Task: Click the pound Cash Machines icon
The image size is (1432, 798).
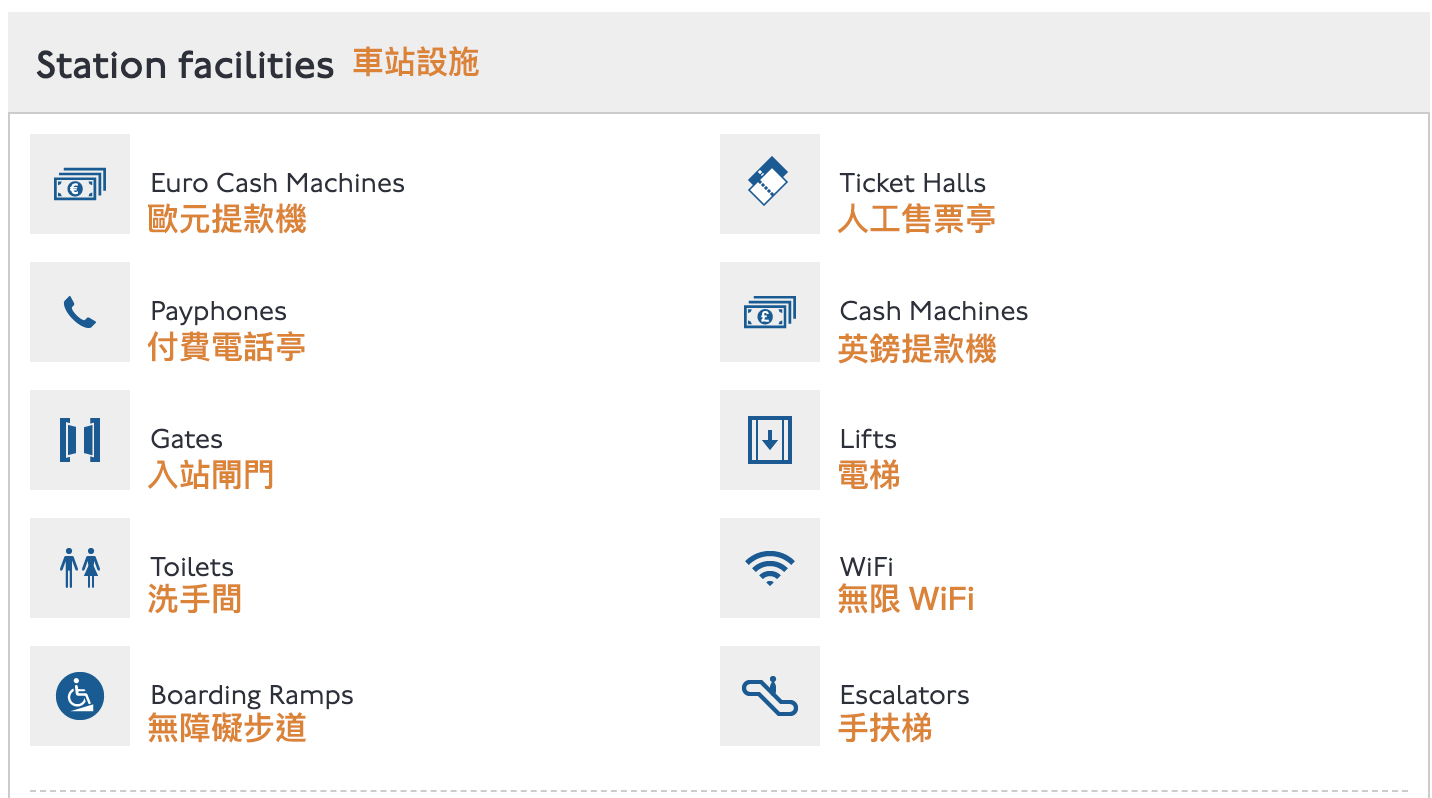Action: click(769, 312)
